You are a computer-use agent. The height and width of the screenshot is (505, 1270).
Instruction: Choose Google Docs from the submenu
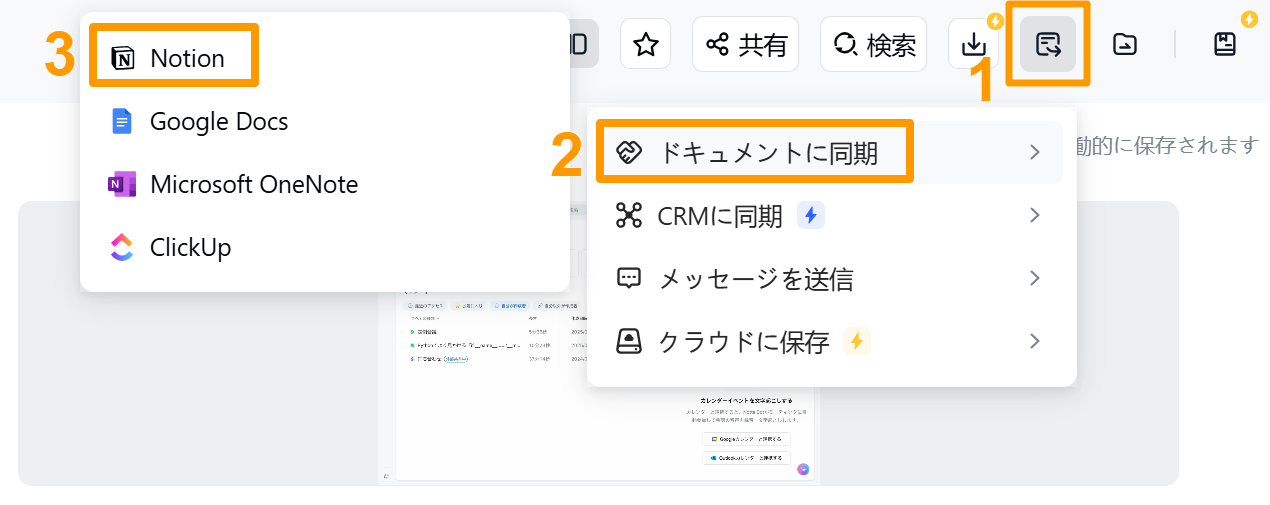[x=325, y=122]
